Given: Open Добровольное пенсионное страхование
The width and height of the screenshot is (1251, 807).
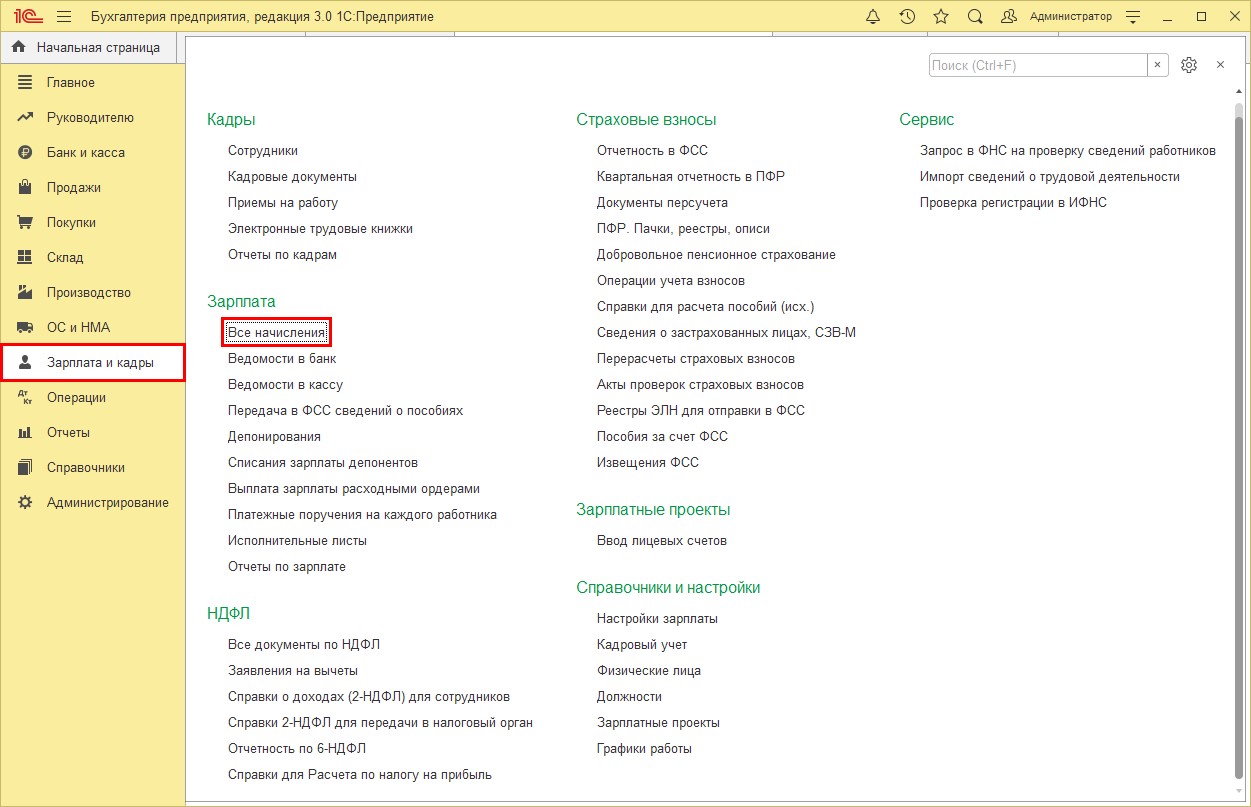Looking at the screenshot, I should point(716,255).
